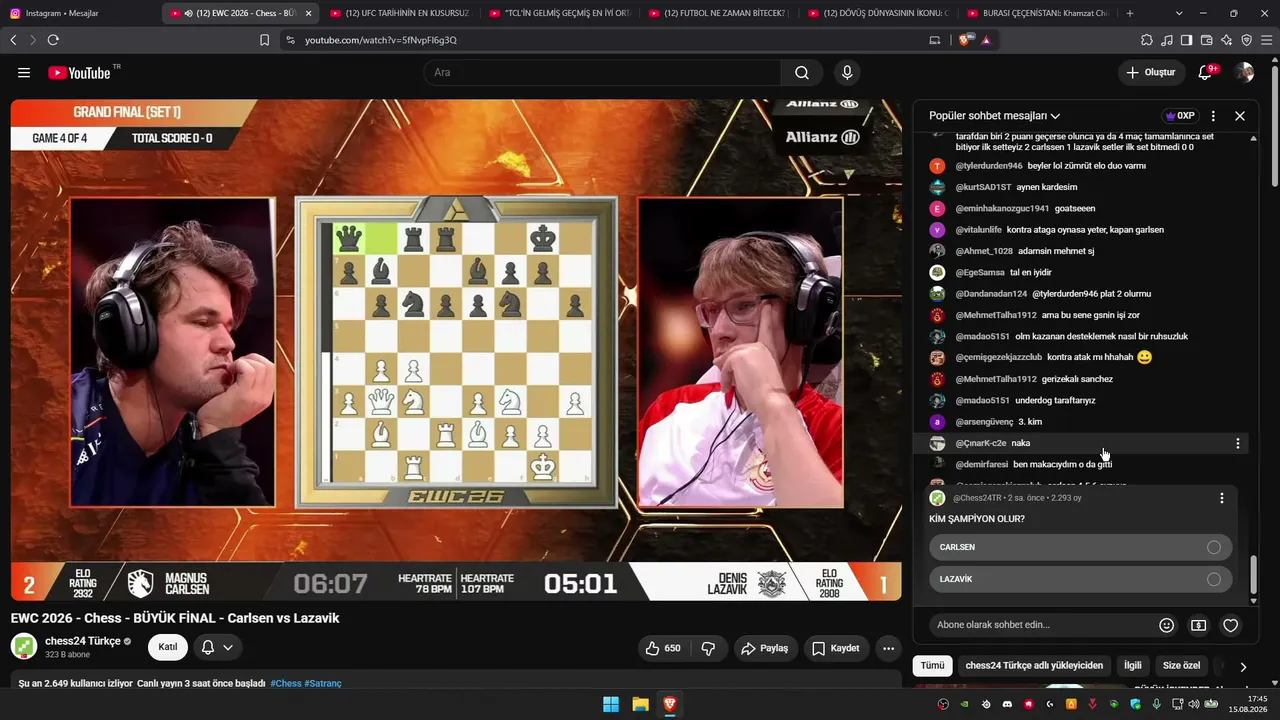Show more filter chips with the right arrow
Image resolution: width=1280 pixels, height=720 pixels.
1243,666
